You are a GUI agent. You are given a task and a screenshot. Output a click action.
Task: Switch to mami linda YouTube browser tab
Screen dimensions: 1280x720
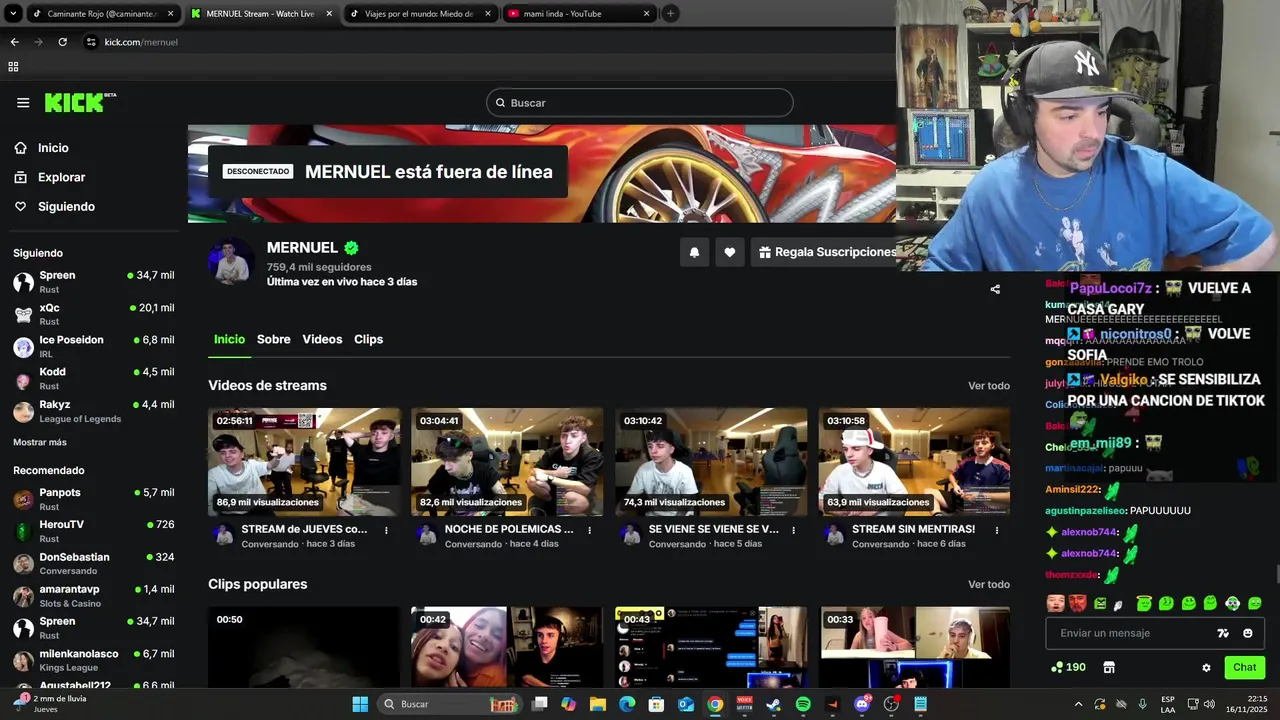coord(578,14)
